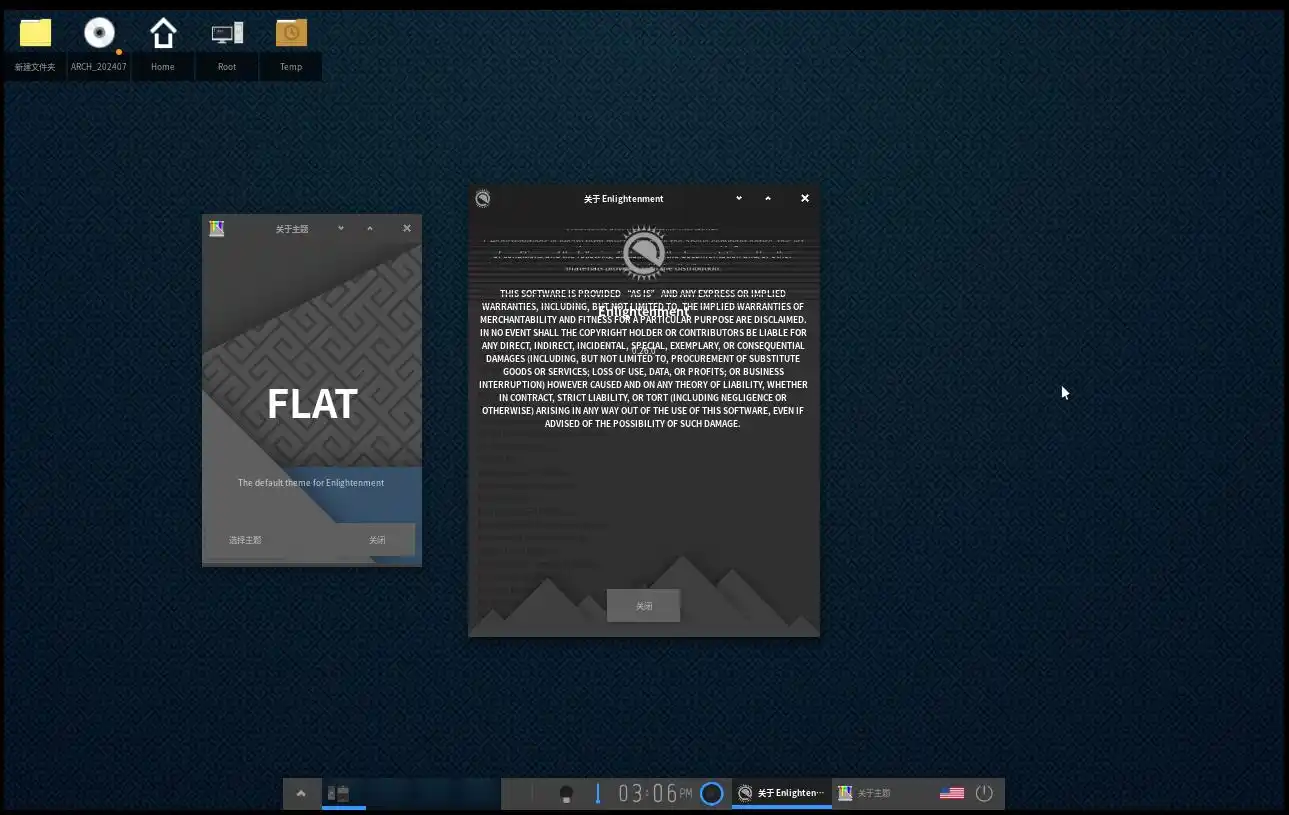Switch keyboard layout via the US flag
Screen dimensions: 1289x815
[x=951, y=793]
